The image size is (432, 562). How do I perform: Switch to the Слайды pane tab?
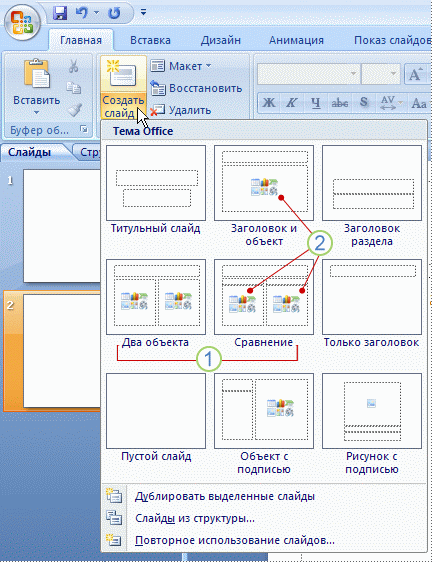pos(29,152)
